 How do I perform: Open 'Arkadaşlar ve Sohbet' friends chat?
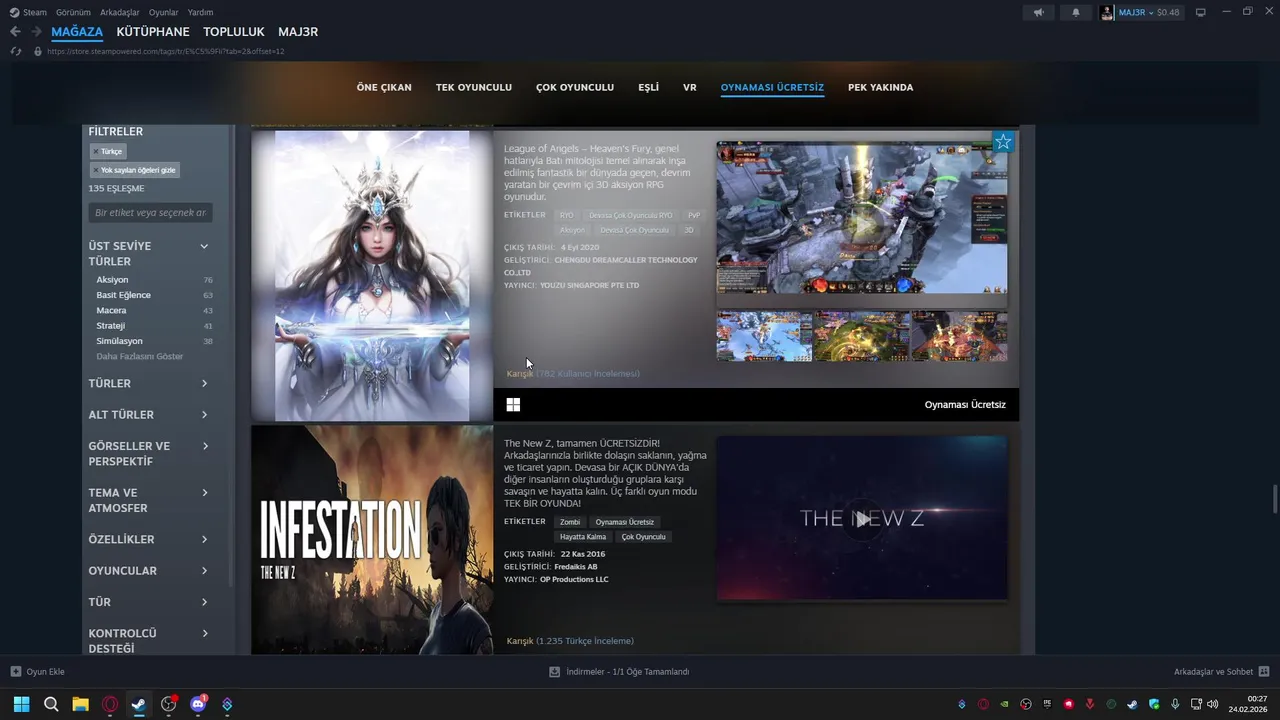1221,672
